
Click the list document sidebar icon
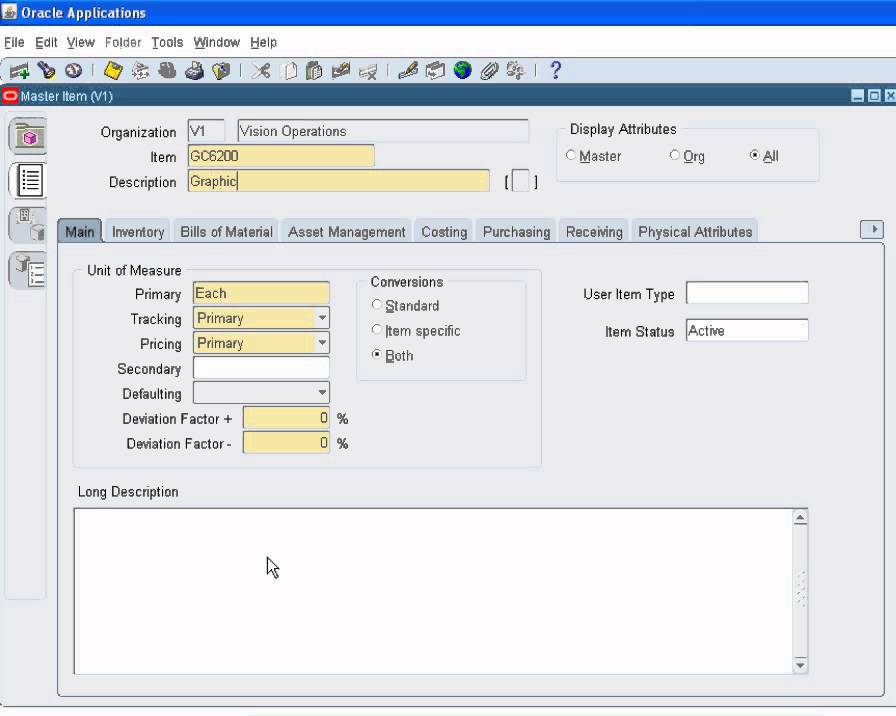click(x=27, y=180)
